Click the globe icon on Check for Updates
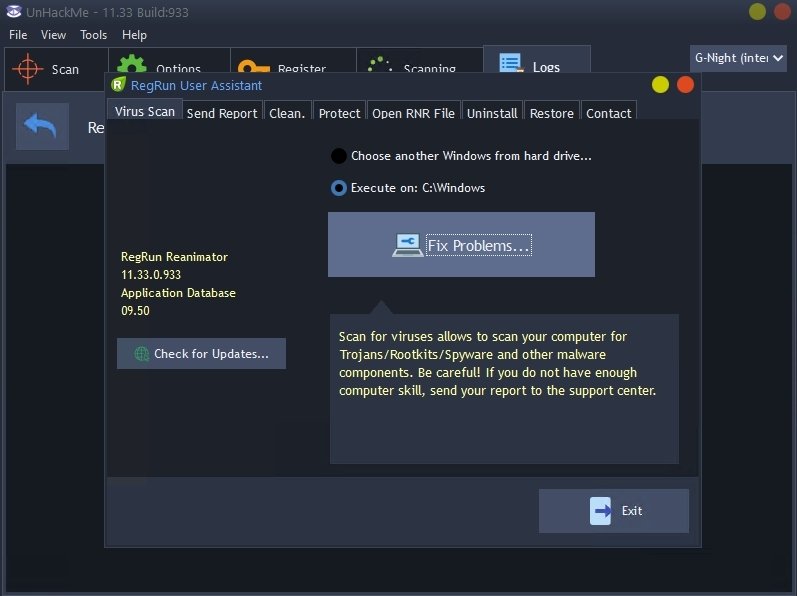The height and width of the screenshot is (596, 797). pos(141,354)
